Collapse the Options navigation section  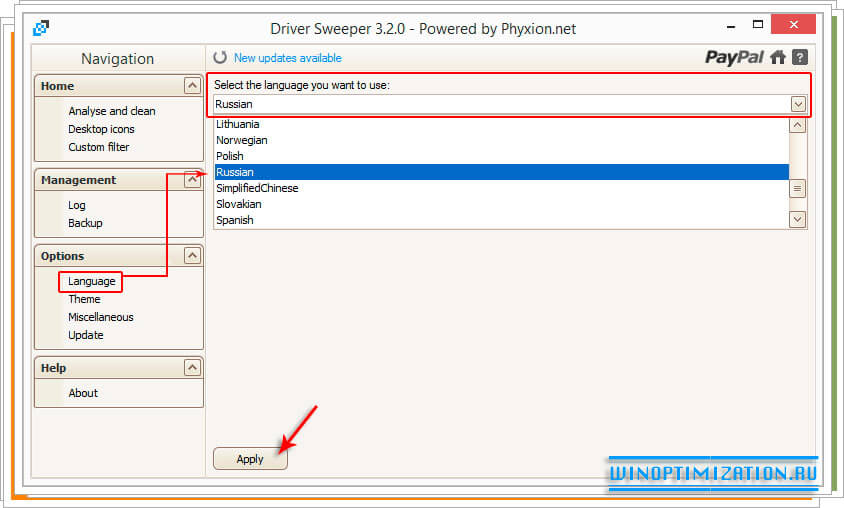click(x=192, y=256)
